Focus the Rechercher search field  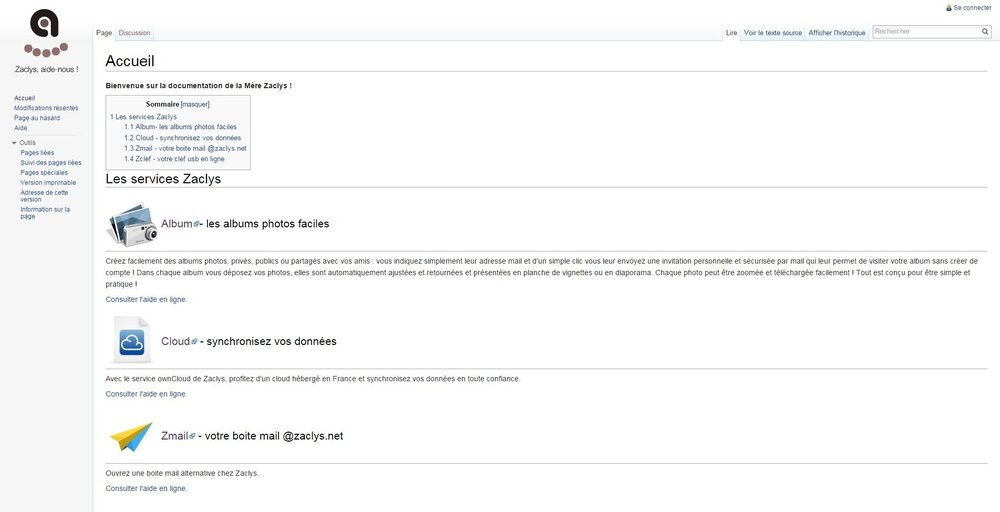click(925, 32)
